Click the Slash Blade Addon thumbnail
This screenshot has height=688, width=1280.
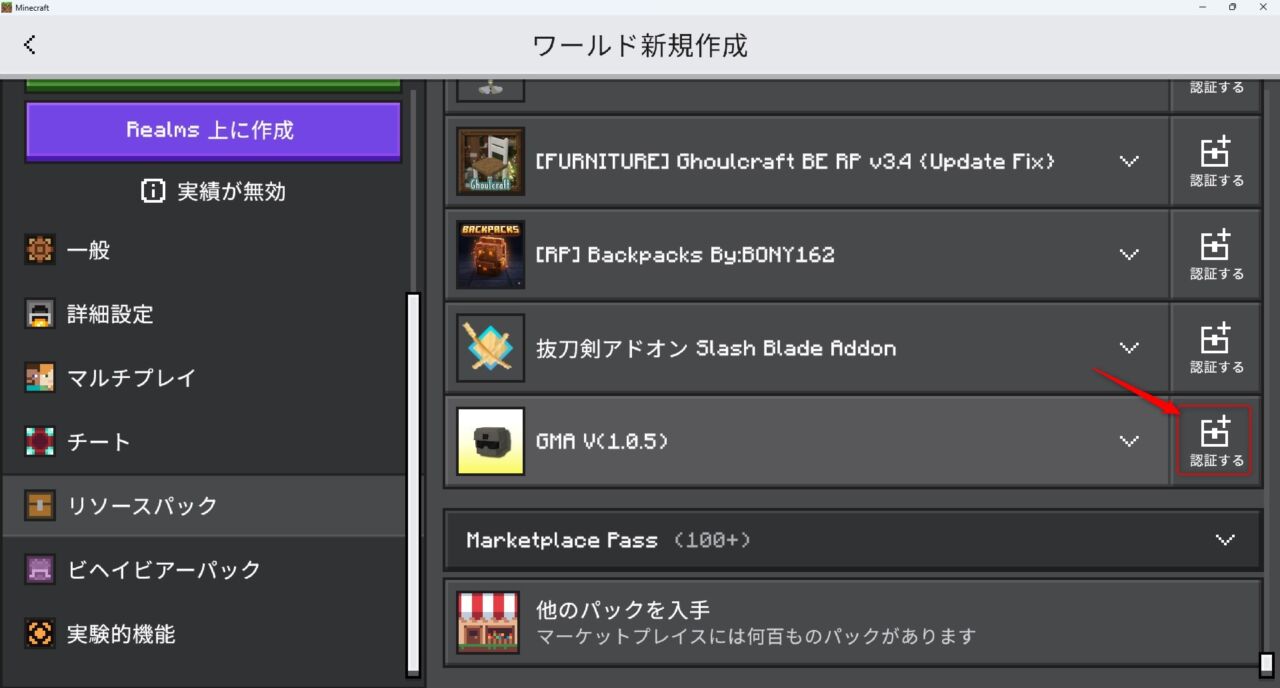(x=490, y=348)
